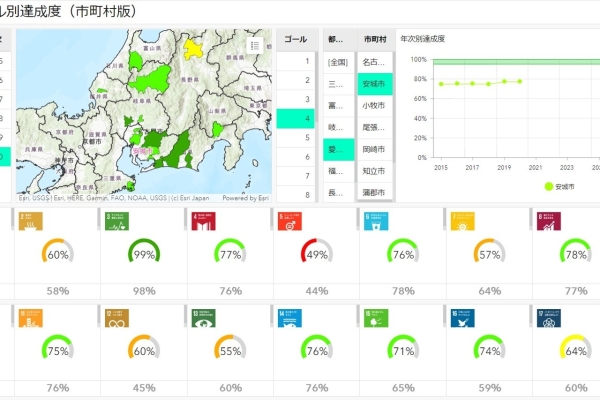Click the 99% gauge indicator

[x=144, y=256]
